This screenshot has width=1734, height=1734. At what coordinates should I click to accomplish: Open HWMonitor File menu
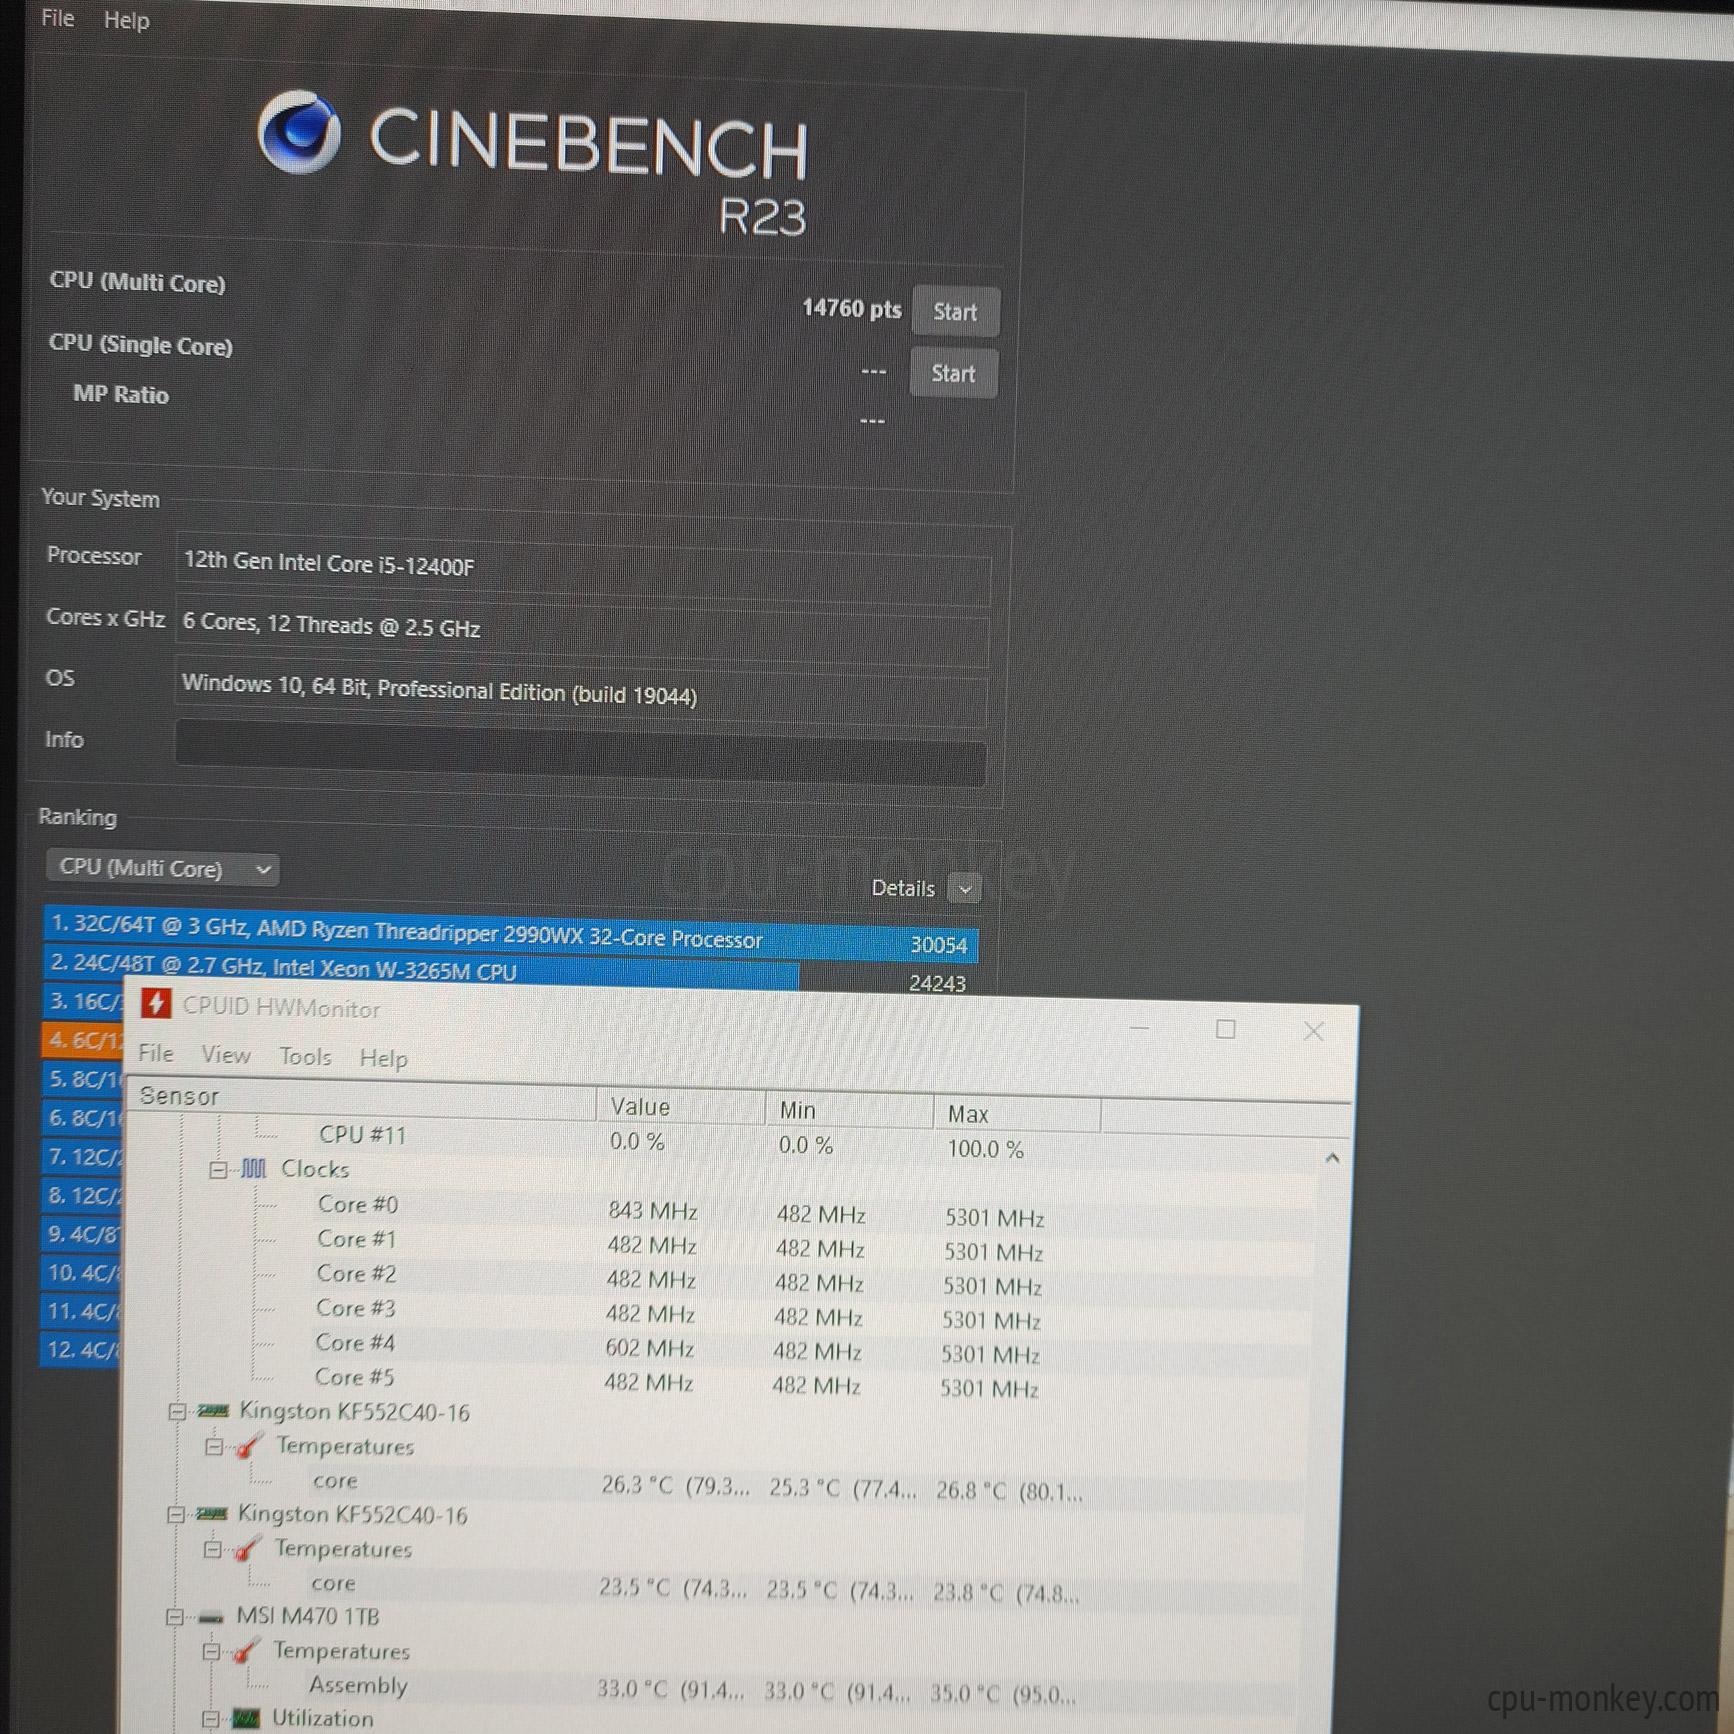click(x=155, y=1052)
